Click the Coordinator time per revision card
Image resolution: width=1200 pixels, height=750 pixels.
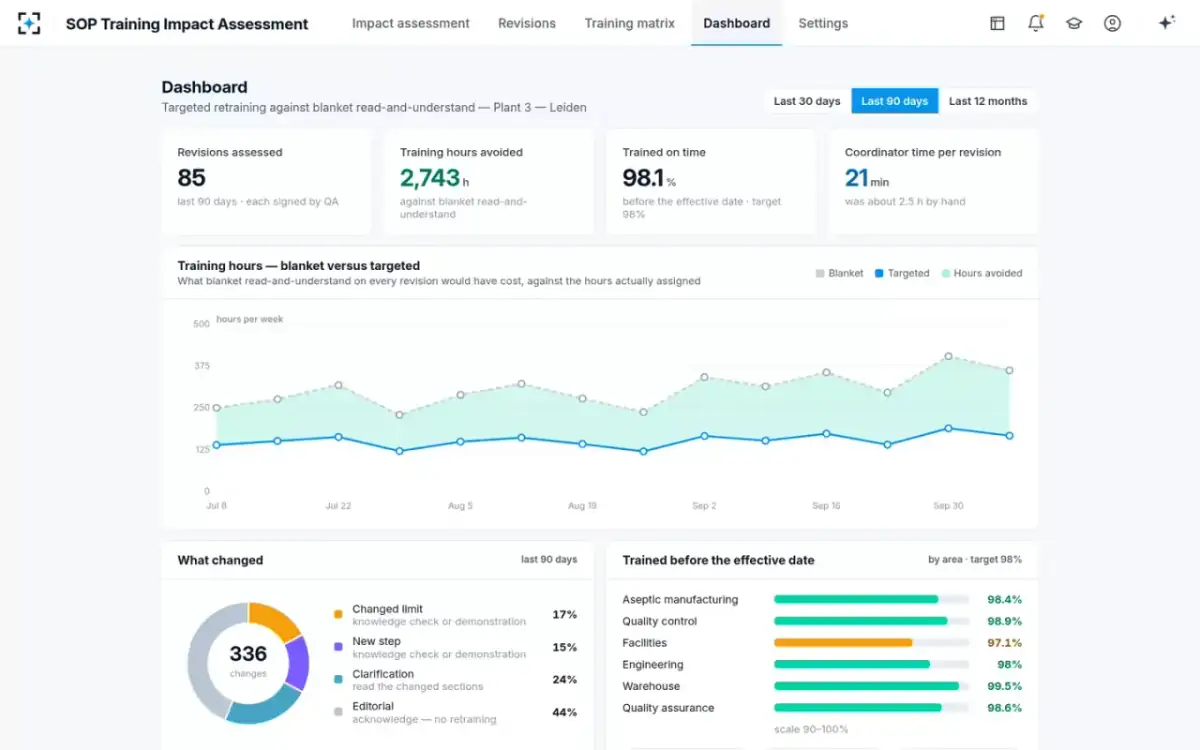934,182
